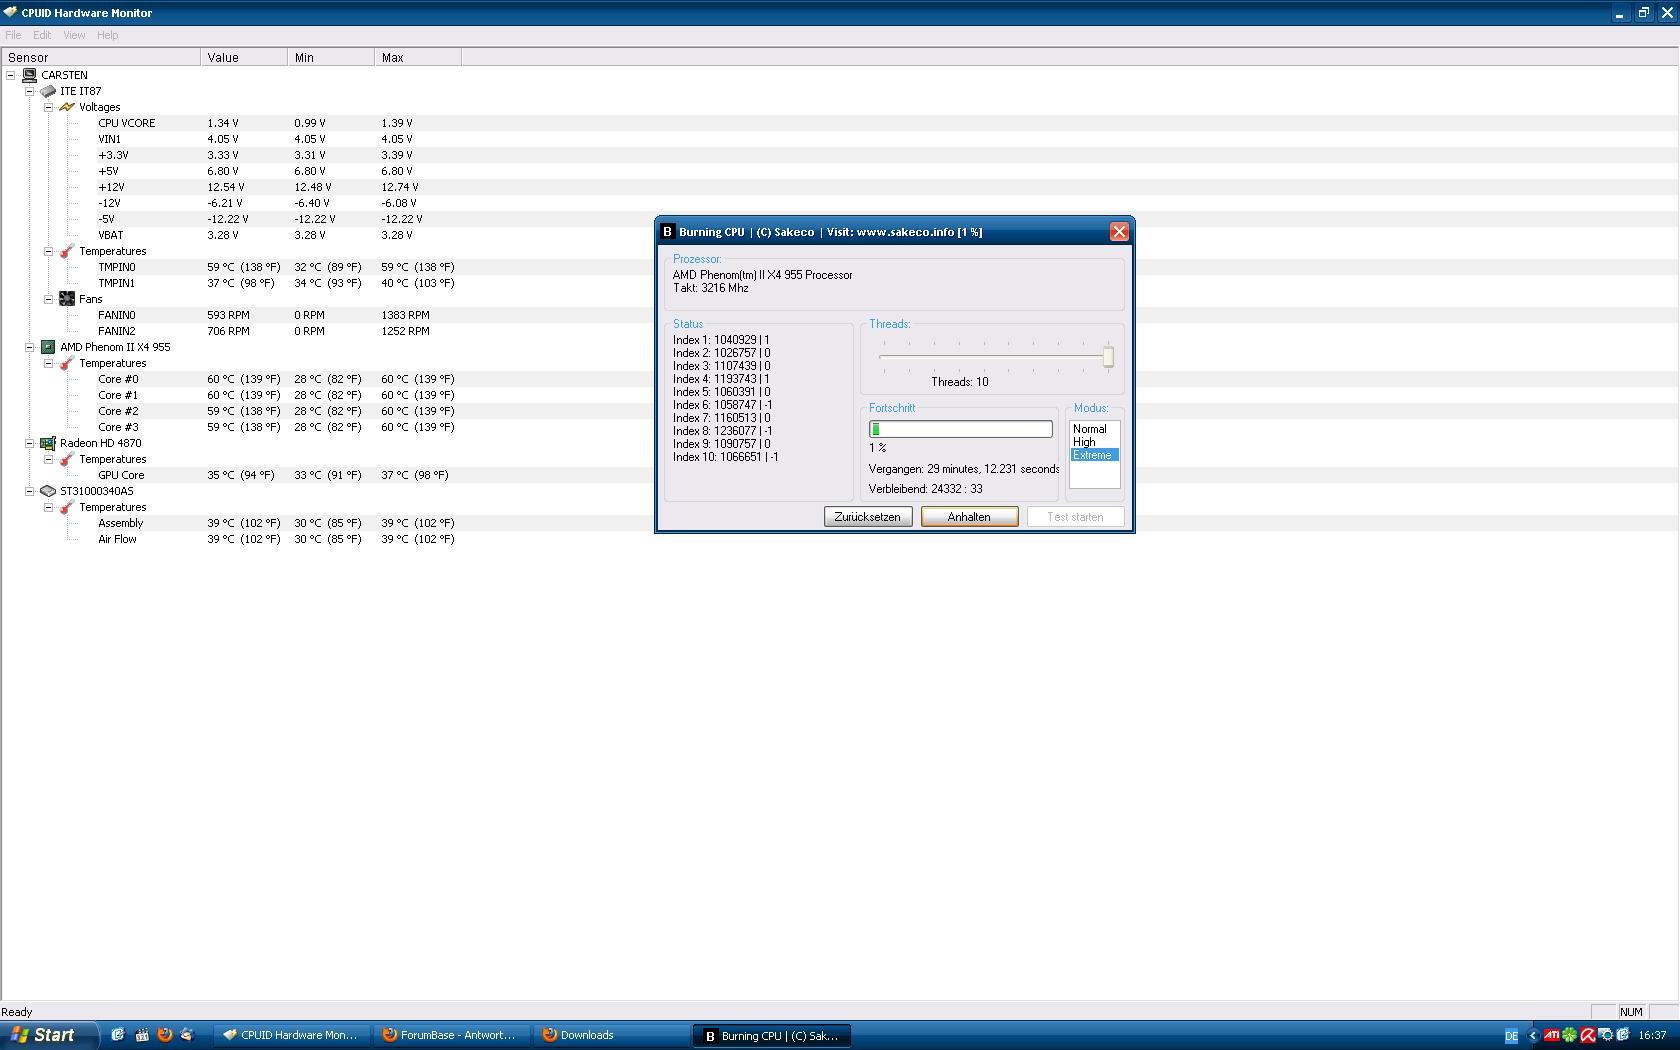Click the Voltages lightning icon
The width and height of the screenshot is (1680, 1050).
[67, 107]
